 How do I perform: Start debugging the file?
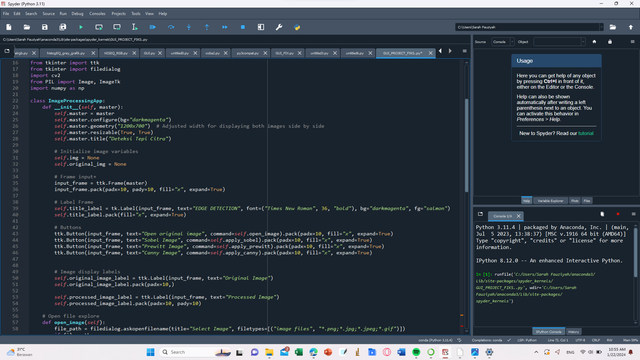(153, 27)
